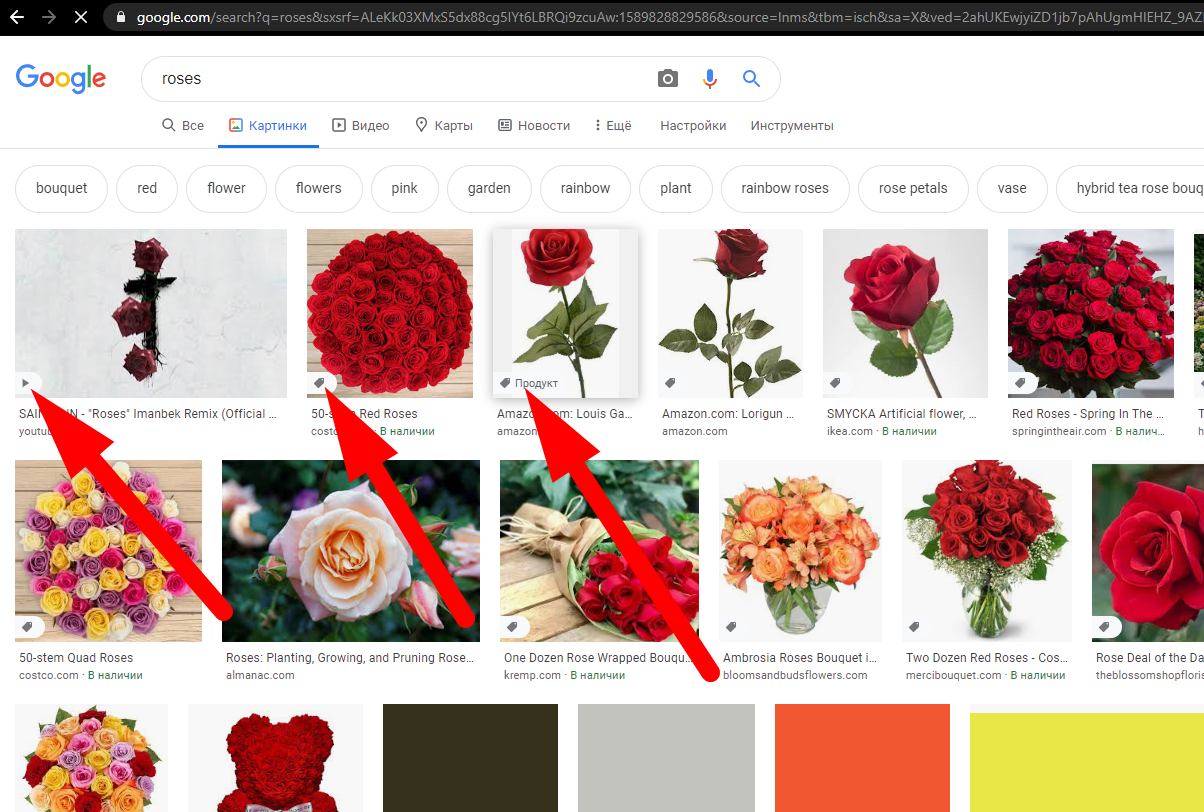Viewport: 1204px width, 812px height.
Task: Open the Все search tab
Action: pos(183,125)
